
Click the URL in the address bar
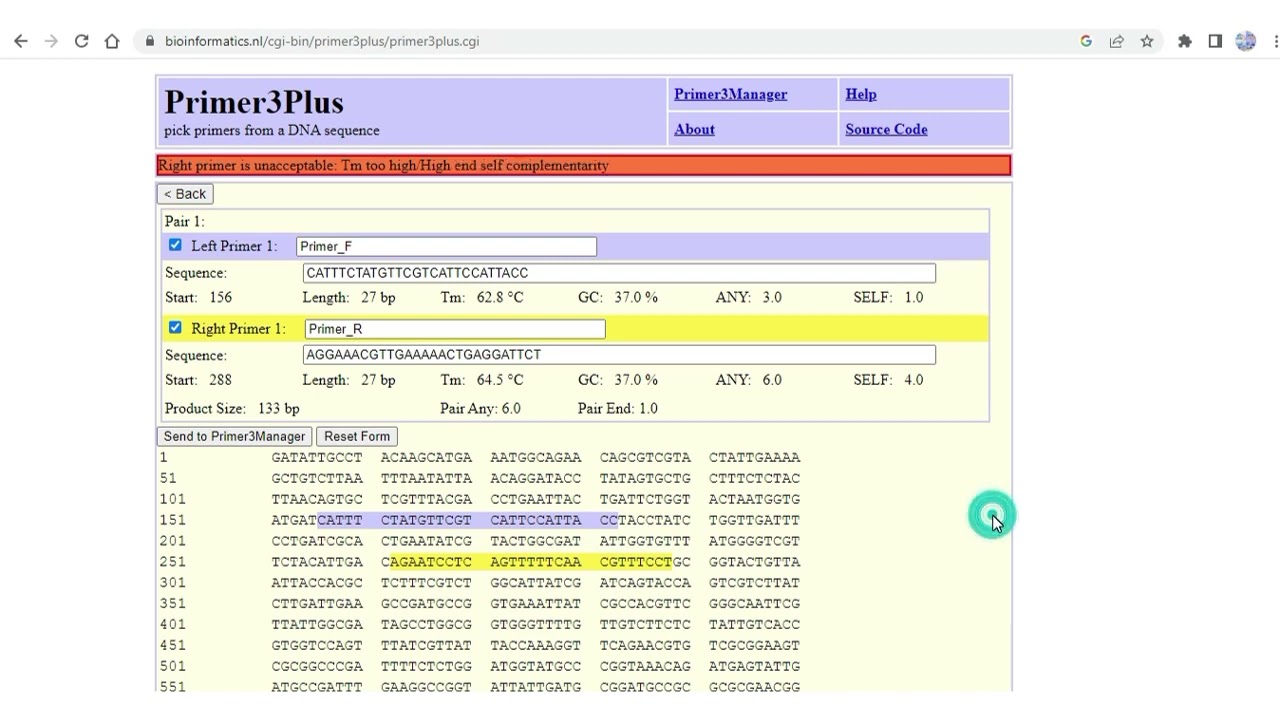click(x=322, y=41)
